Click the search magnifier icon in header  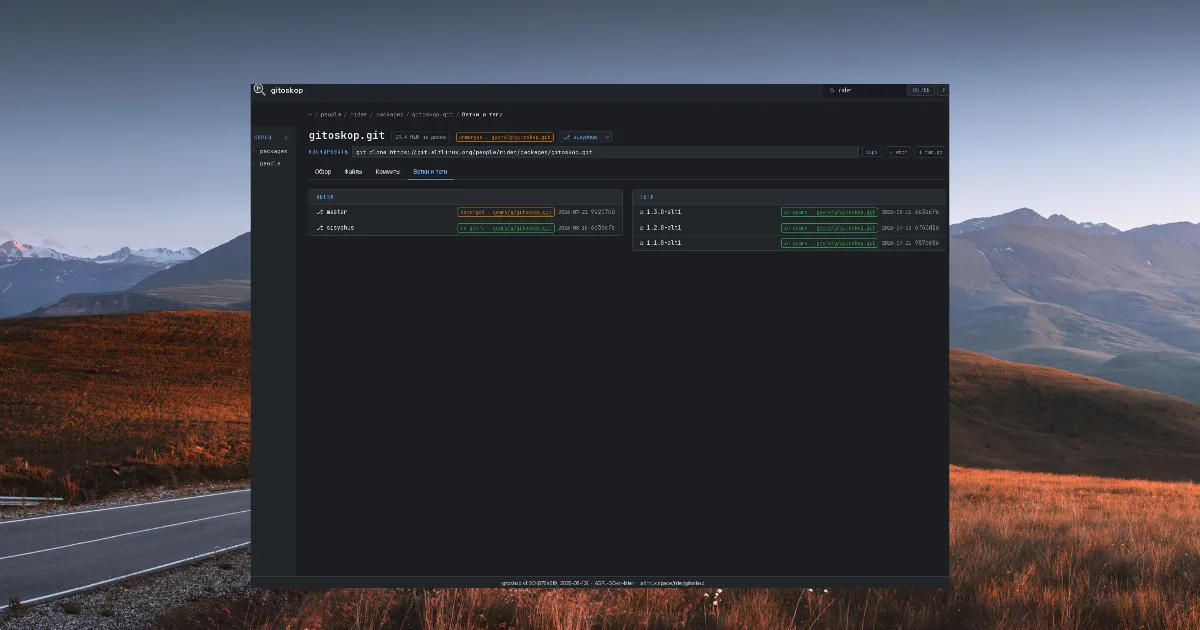click(x=832, y=90)
